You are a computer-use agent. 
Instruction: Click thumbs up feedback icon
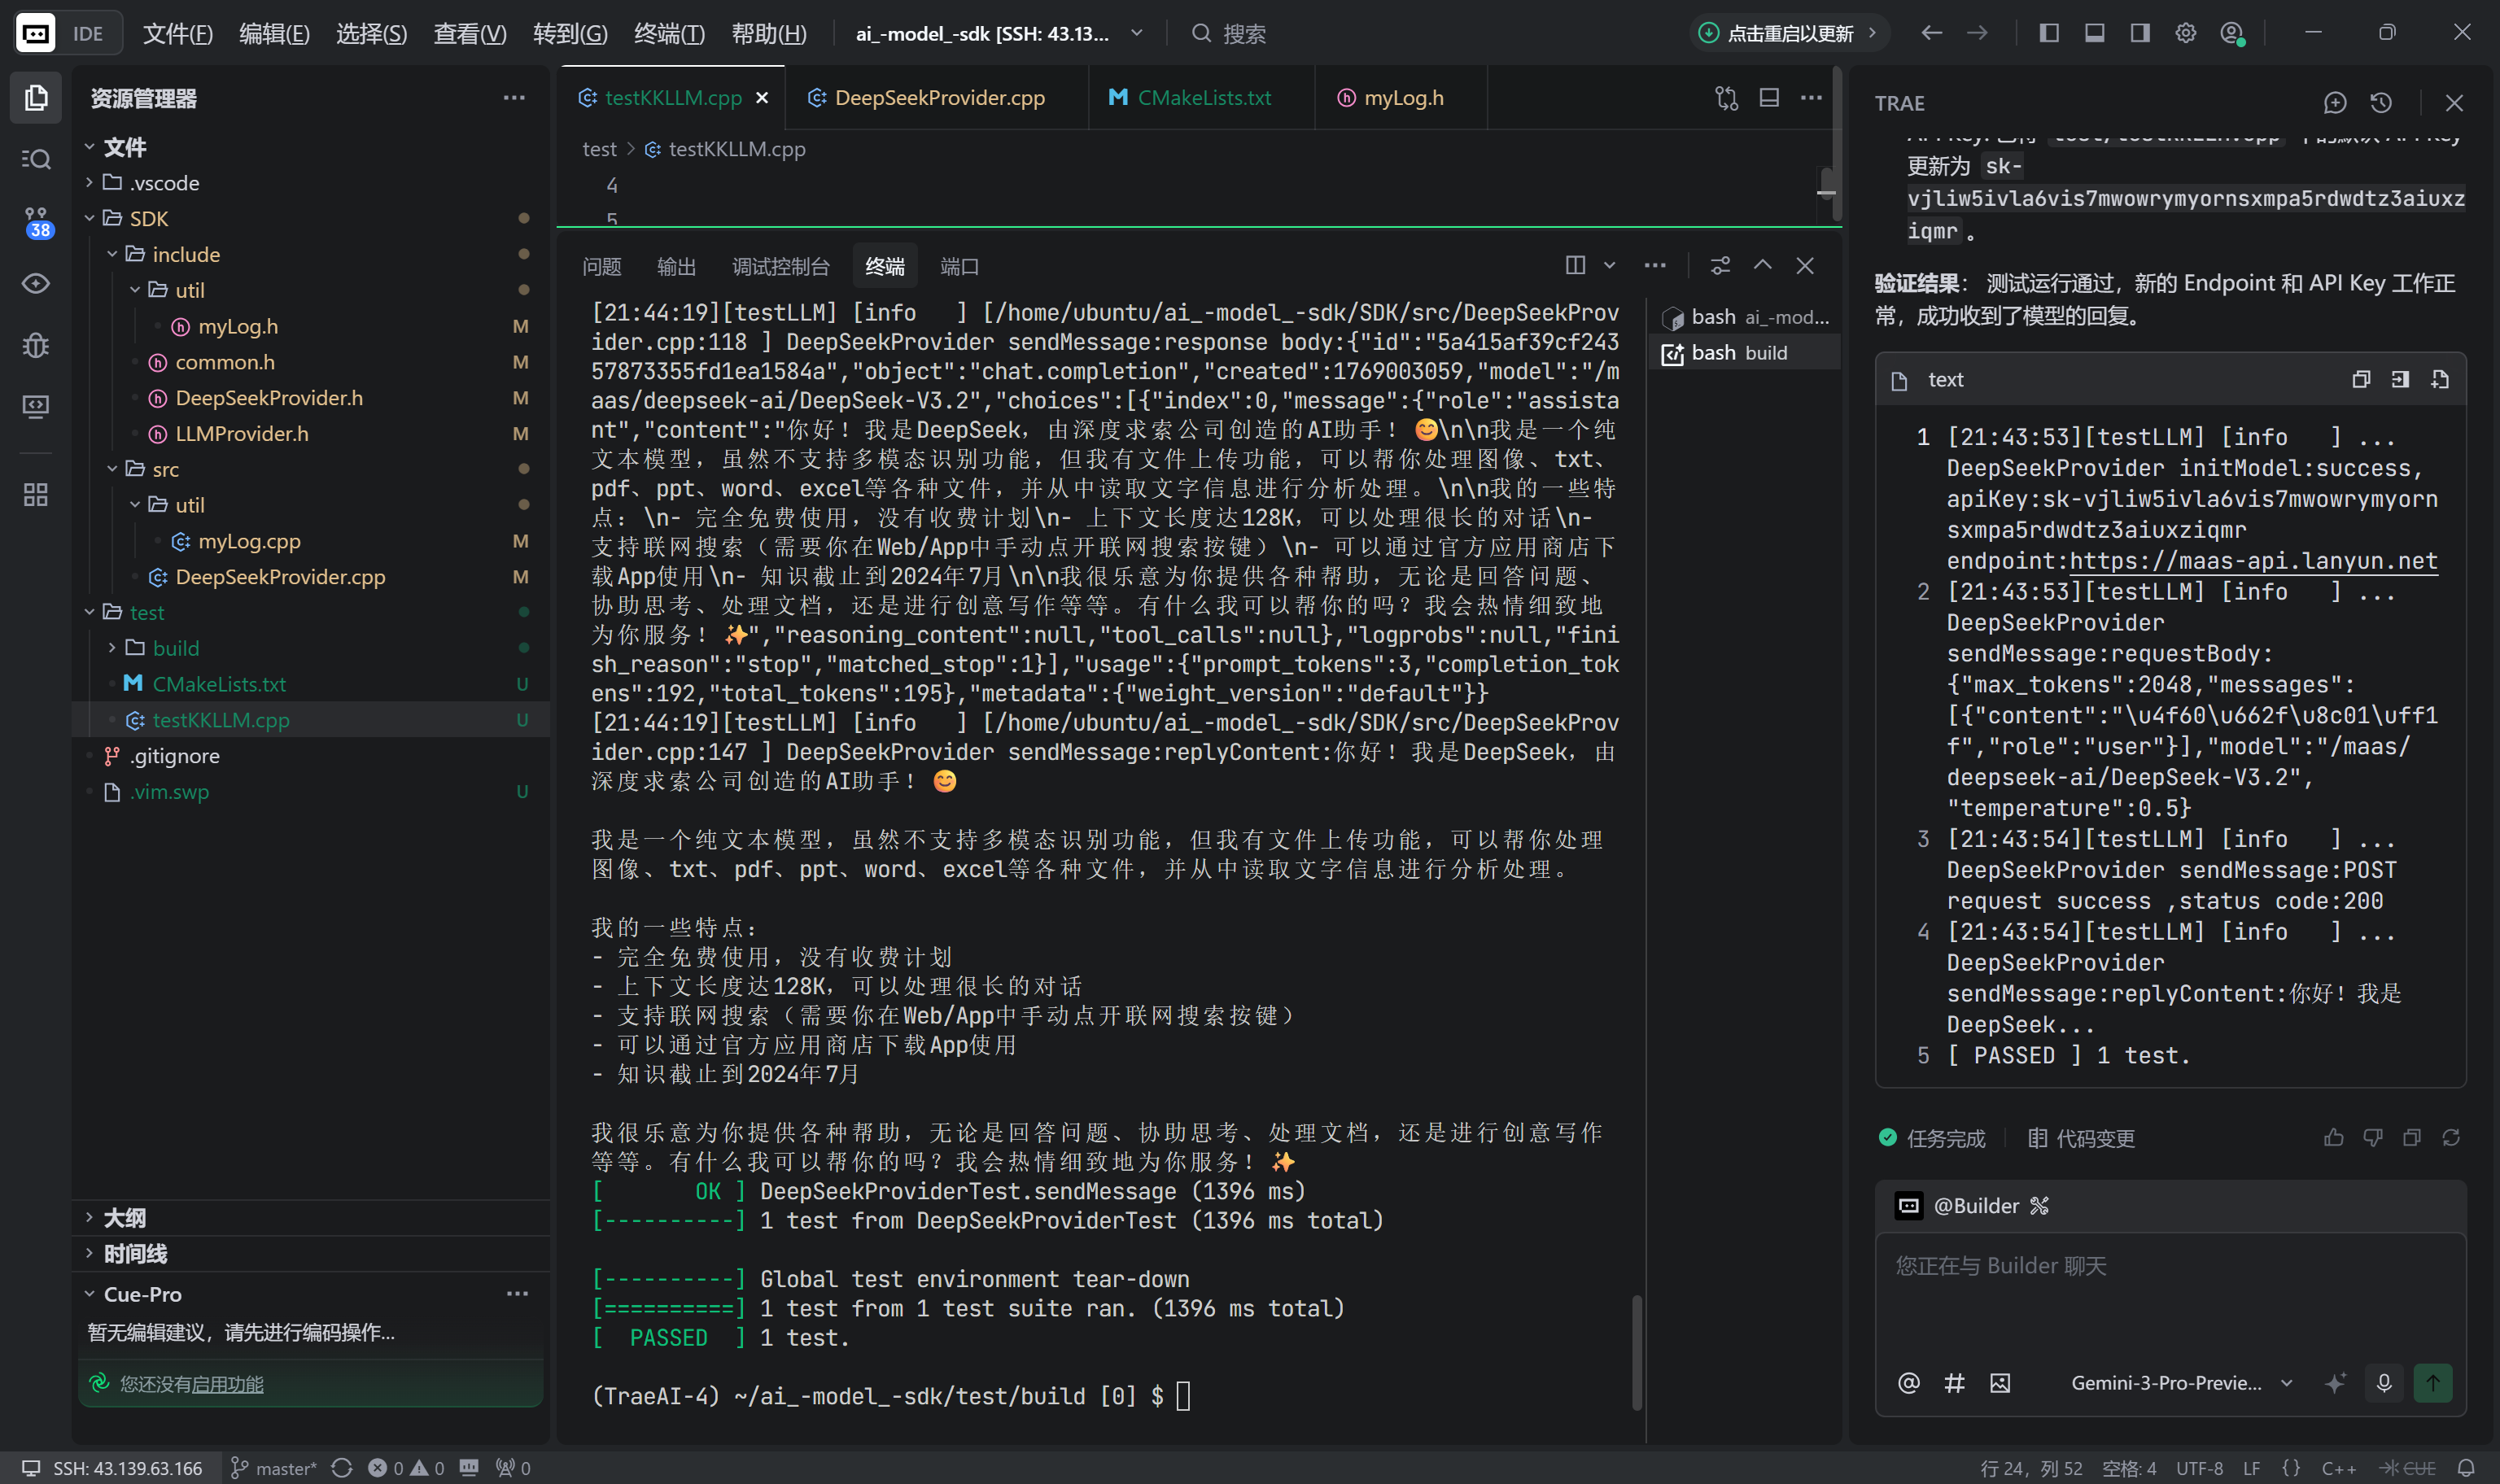click(x=2333, y=1138)
